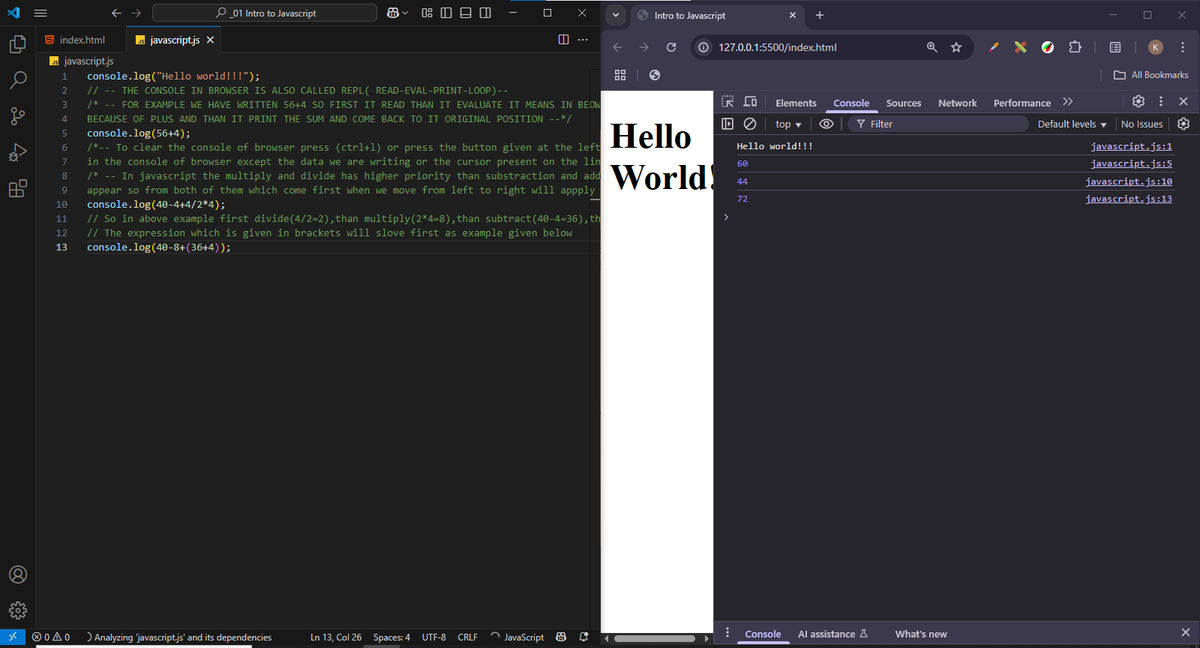
Task: Change indentation via Spaces: 4
Action: click(x=391, y=637)
